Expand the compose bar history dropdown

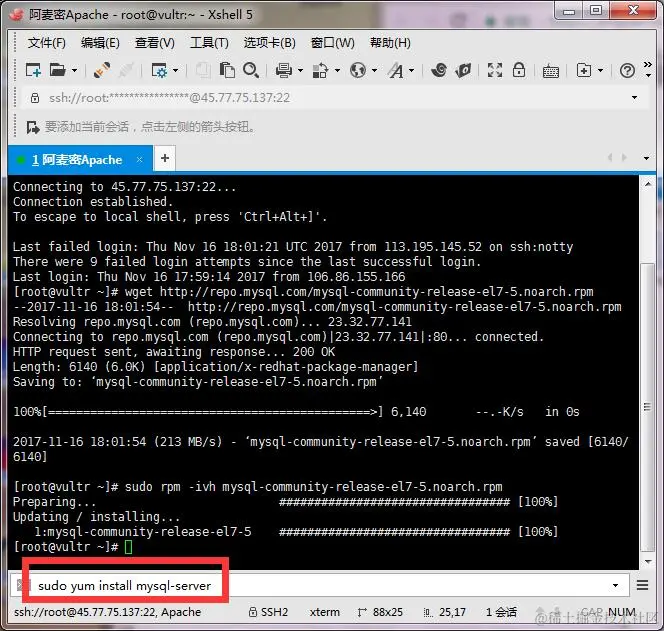click(x=615, y=585)
